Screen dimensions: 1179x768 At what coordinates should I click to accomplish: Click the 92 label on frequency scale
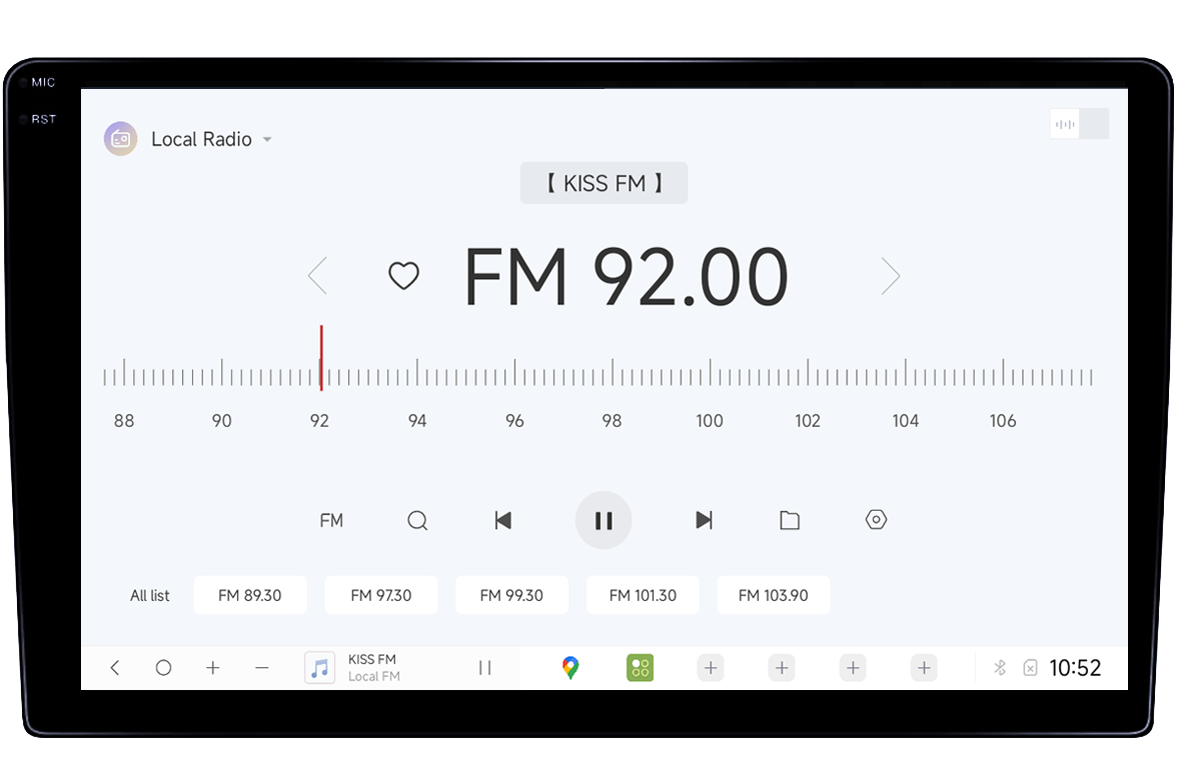(x=320, y=420)
